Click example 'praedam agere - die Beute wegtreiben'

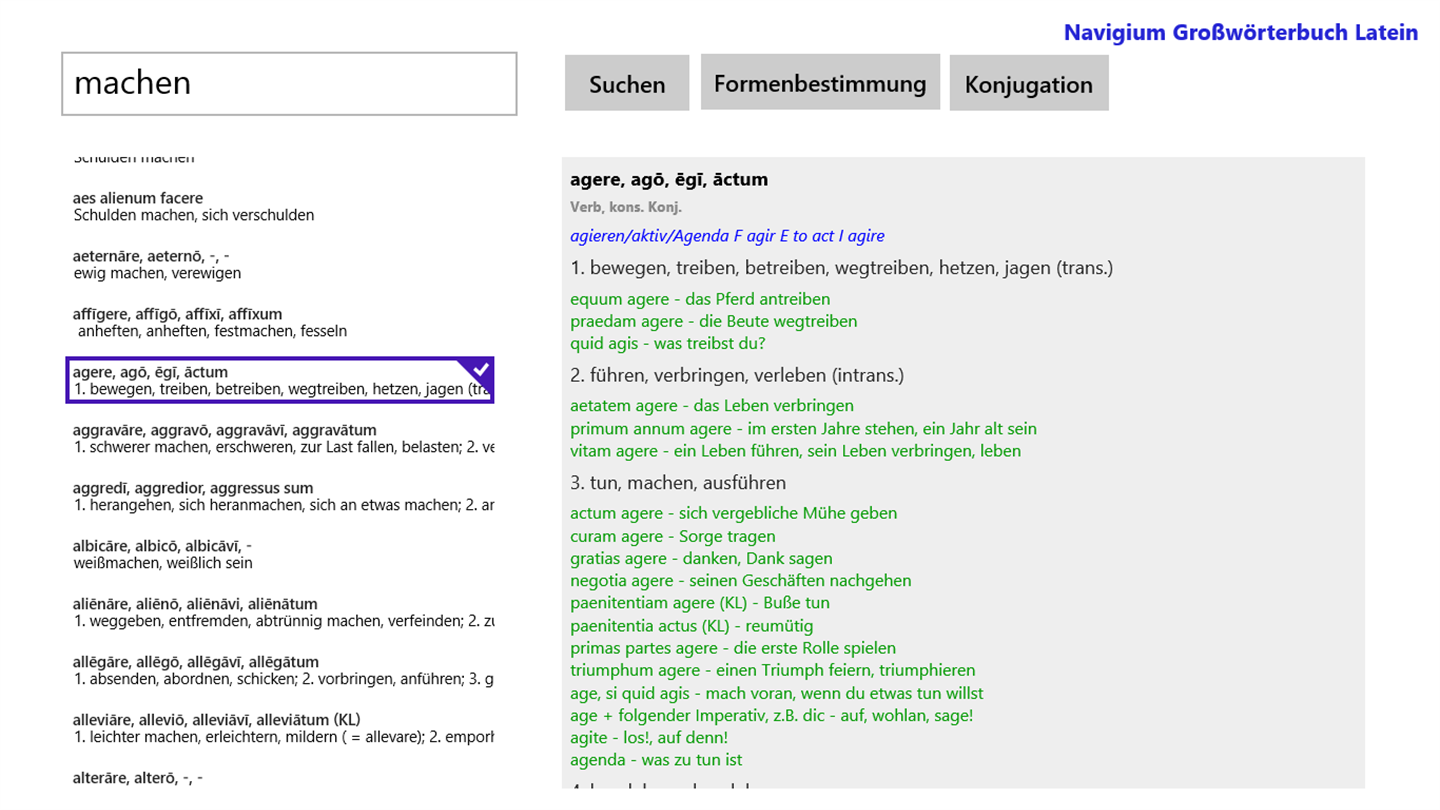[x=713, y=321]
